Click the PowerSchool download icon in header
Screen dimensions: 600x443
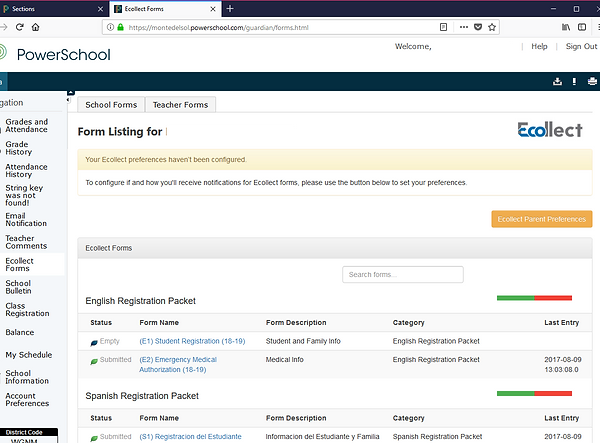coord(558,81)
